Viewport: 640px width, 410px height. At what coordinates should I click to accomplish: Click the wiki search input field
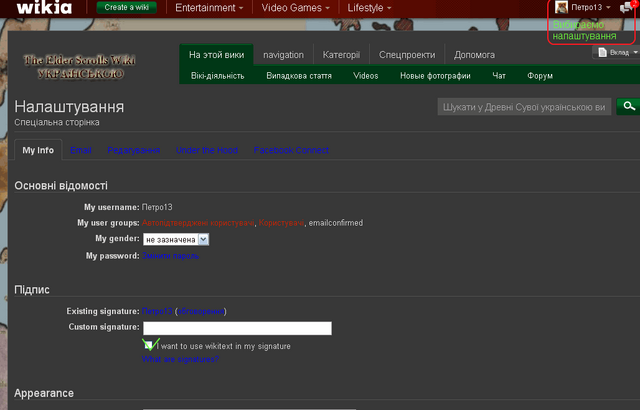(524, 107)
